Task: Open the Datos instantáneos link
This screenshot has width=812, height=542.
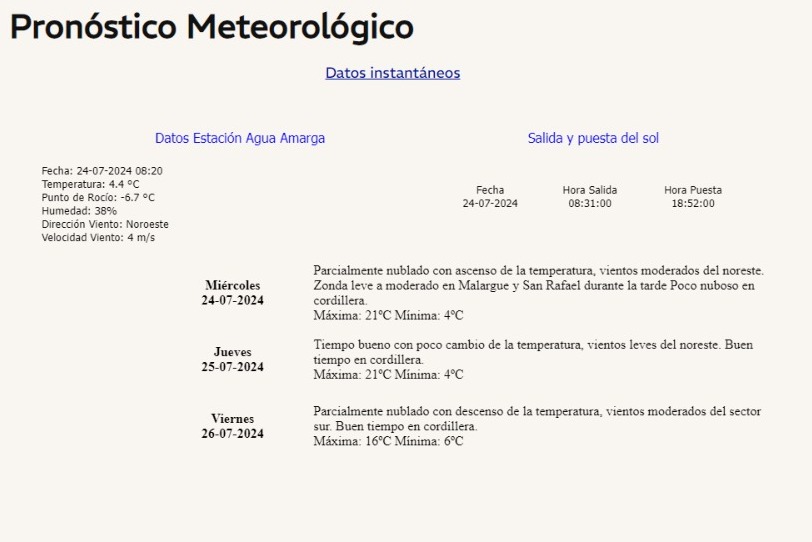Action: (392, 73)
